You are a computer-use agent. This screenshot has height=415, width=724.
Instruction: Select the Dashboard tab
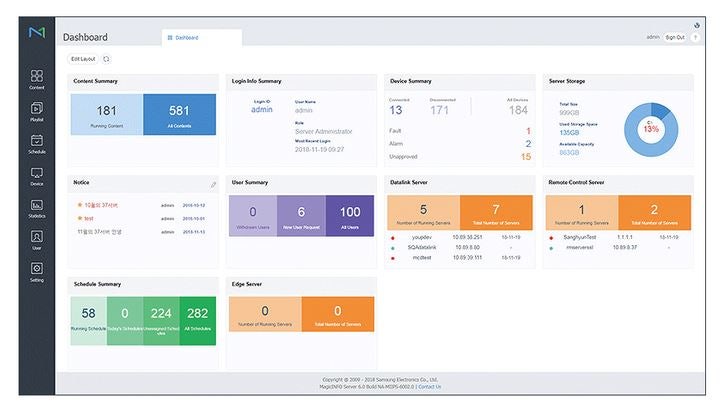[202, 38]
